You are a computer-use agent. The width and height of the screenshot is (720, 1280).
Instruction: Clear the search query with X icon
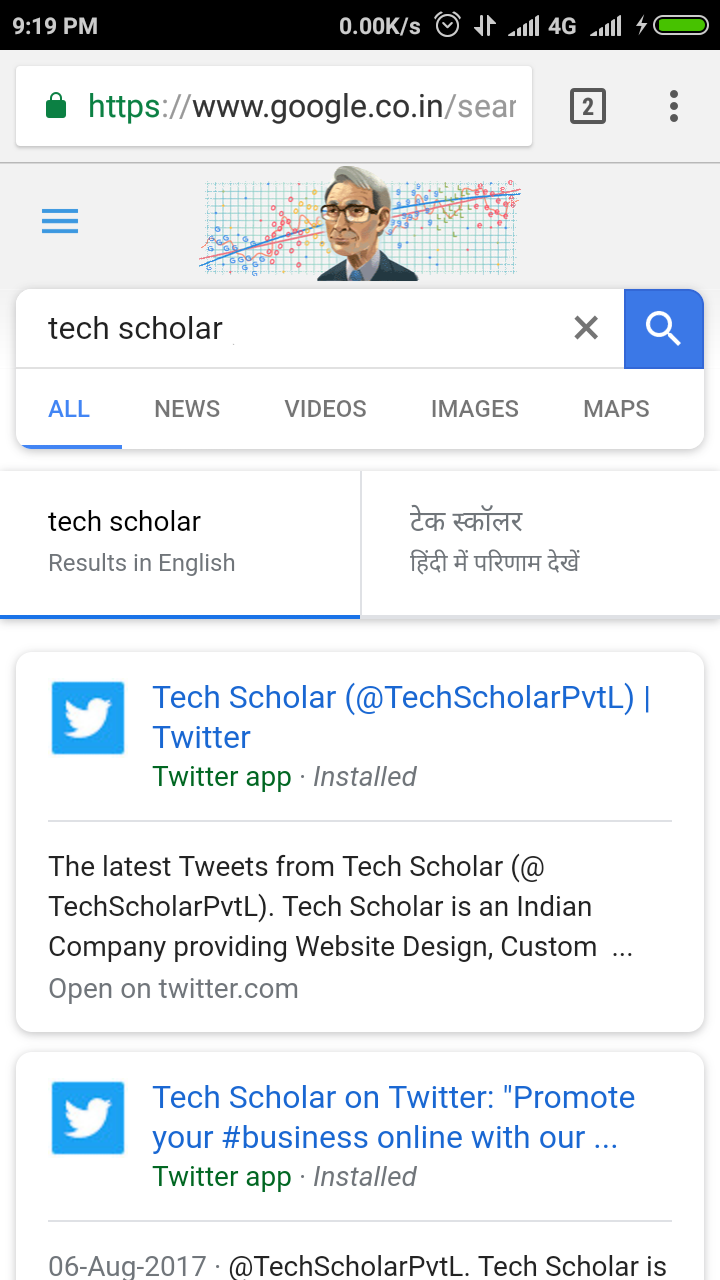coord(586,328)
